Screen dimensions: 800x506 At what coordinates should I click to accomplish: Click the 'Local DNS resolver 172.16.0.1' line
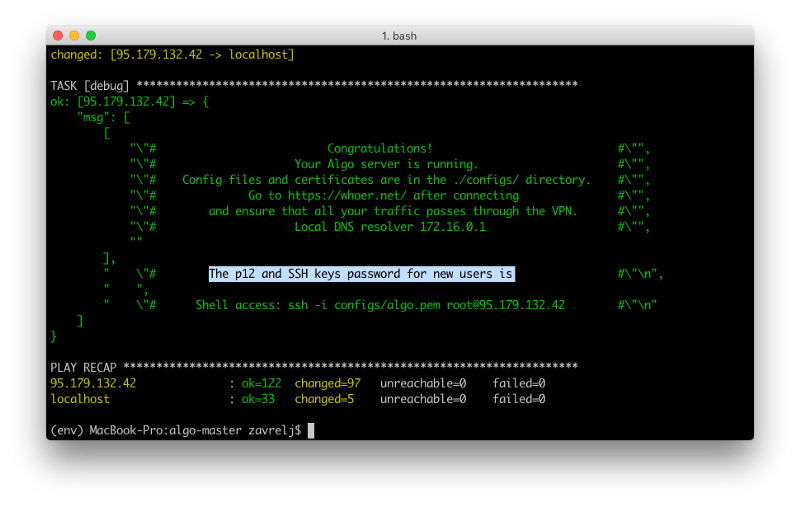pos(390,227)
